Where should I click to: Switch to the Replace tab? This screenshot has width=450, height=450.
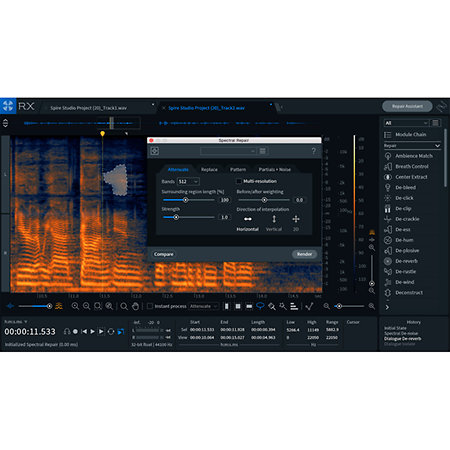[x=209, y=170]
